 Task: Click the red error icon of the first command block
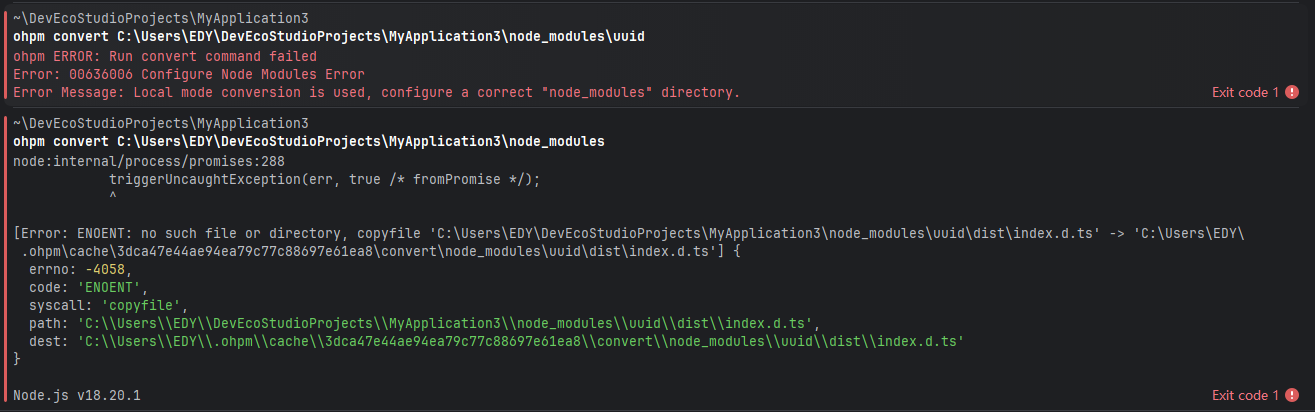coord(1292,92)
